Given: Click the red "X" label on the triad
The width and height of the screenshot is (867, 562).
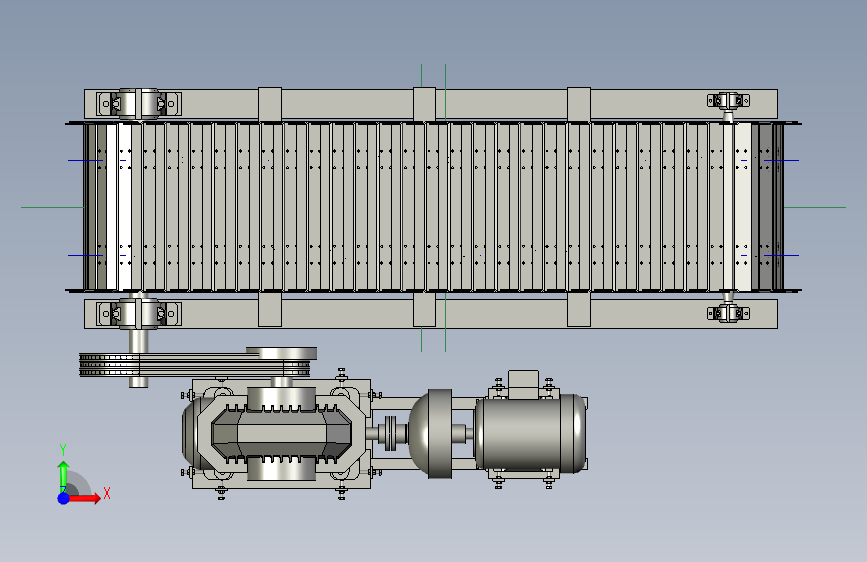Looking at the screenshot, I should [x=107, y=493].
